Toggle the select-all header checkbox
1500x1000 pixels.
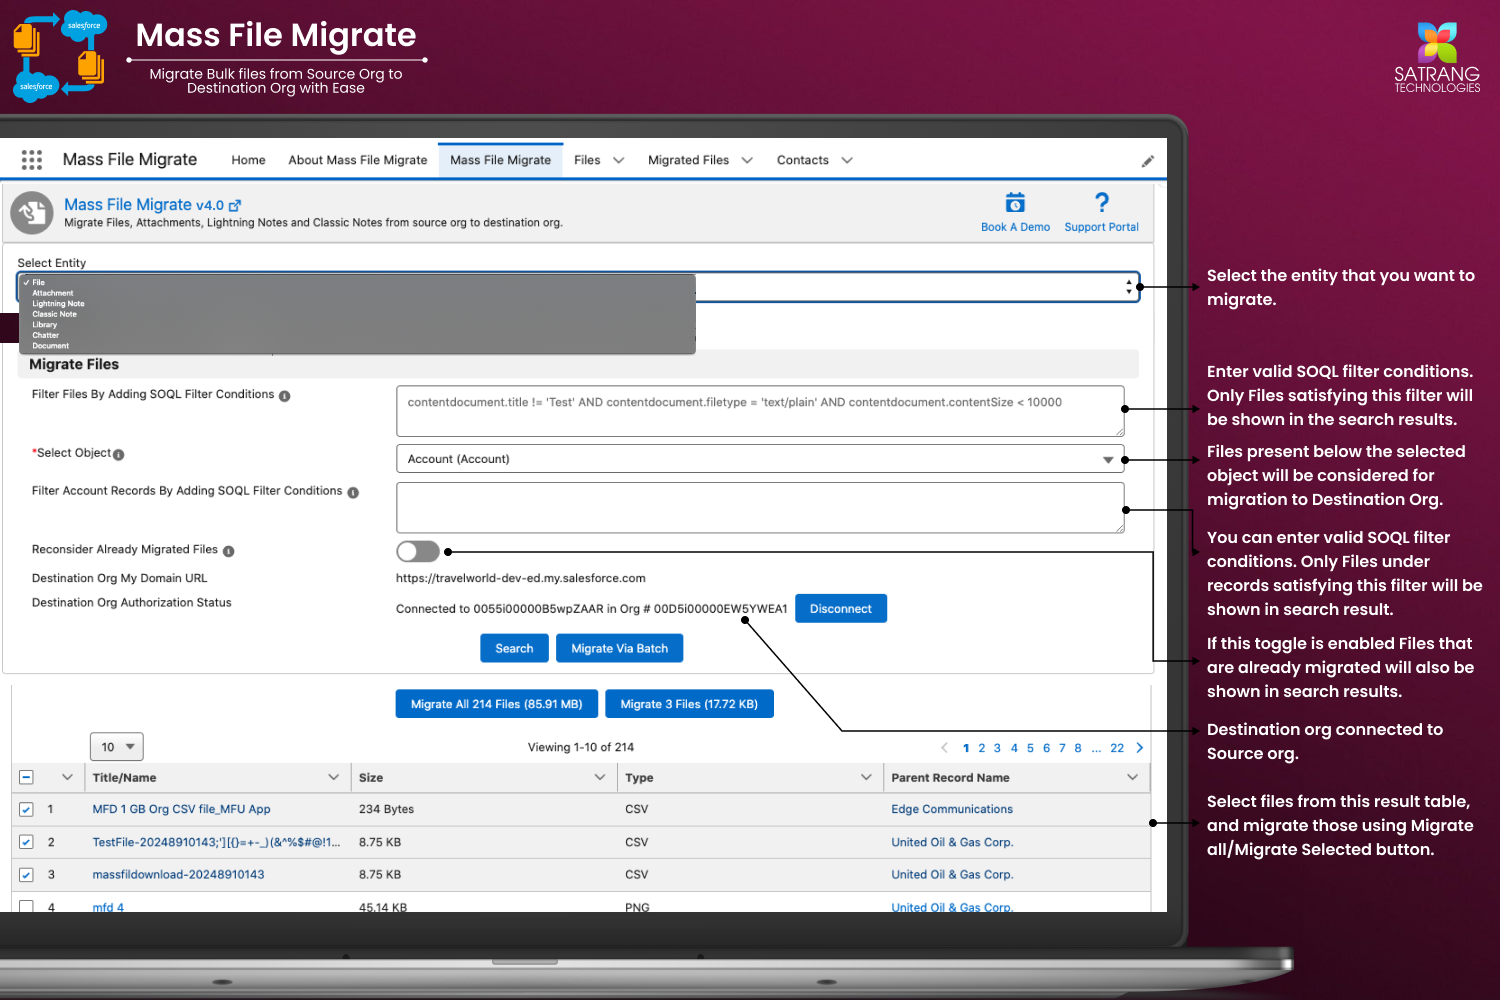coord(27,777)
